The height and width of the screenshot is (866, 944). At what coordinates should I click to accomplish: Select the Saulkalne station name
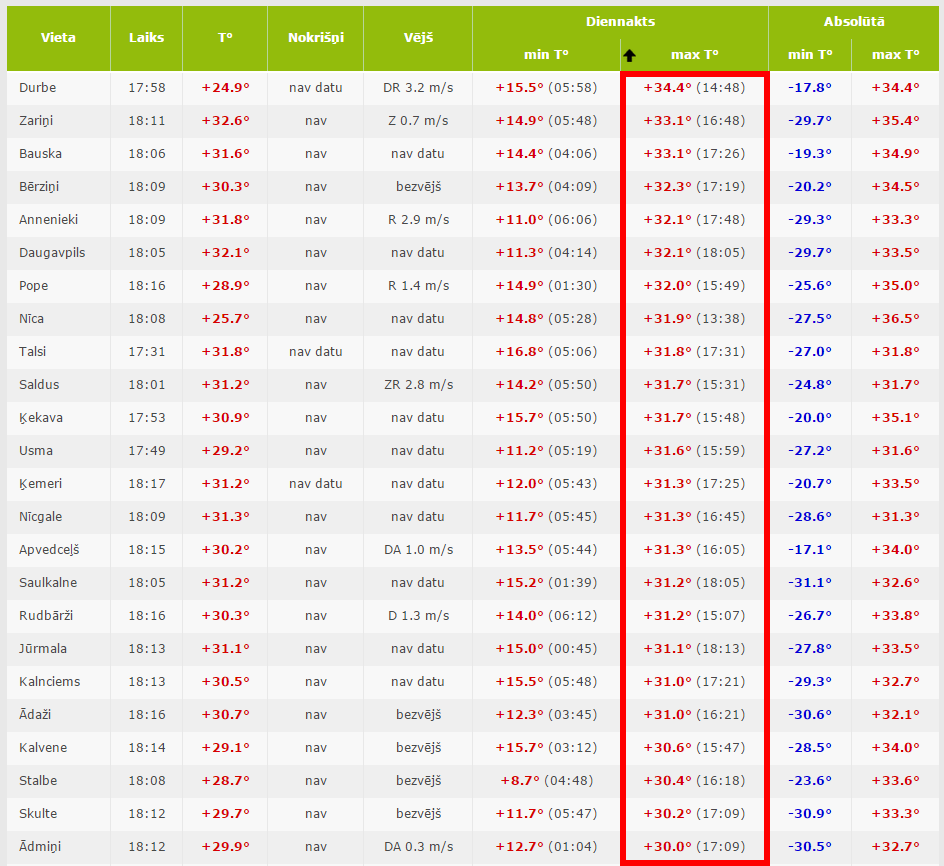pyautogui.click(x=48, y=582)
